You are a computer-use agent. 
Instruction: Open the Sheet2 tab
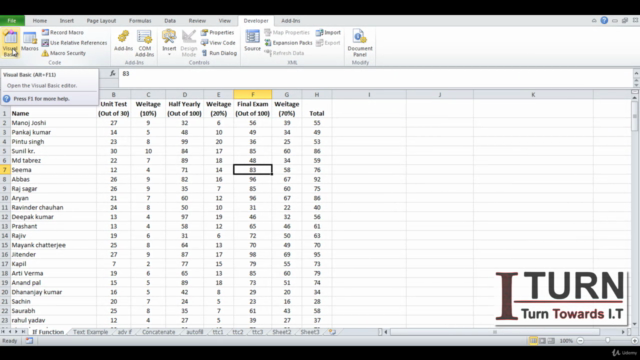[x=282, y=332]
